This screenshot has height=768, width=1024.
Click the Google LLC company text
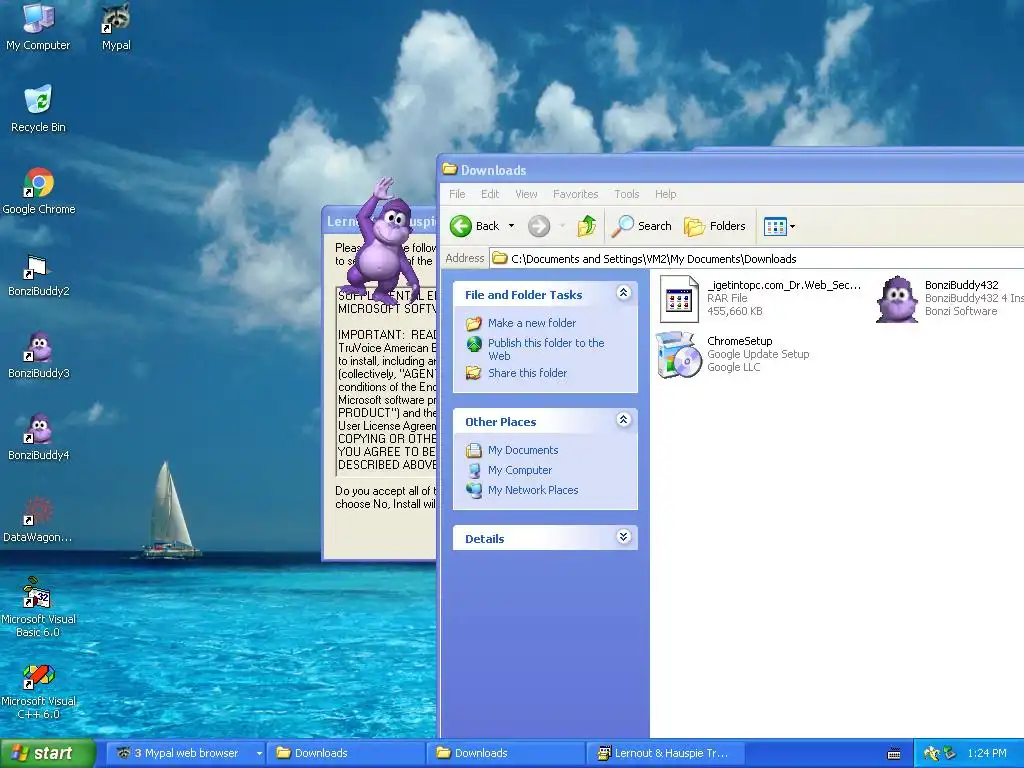733,367
